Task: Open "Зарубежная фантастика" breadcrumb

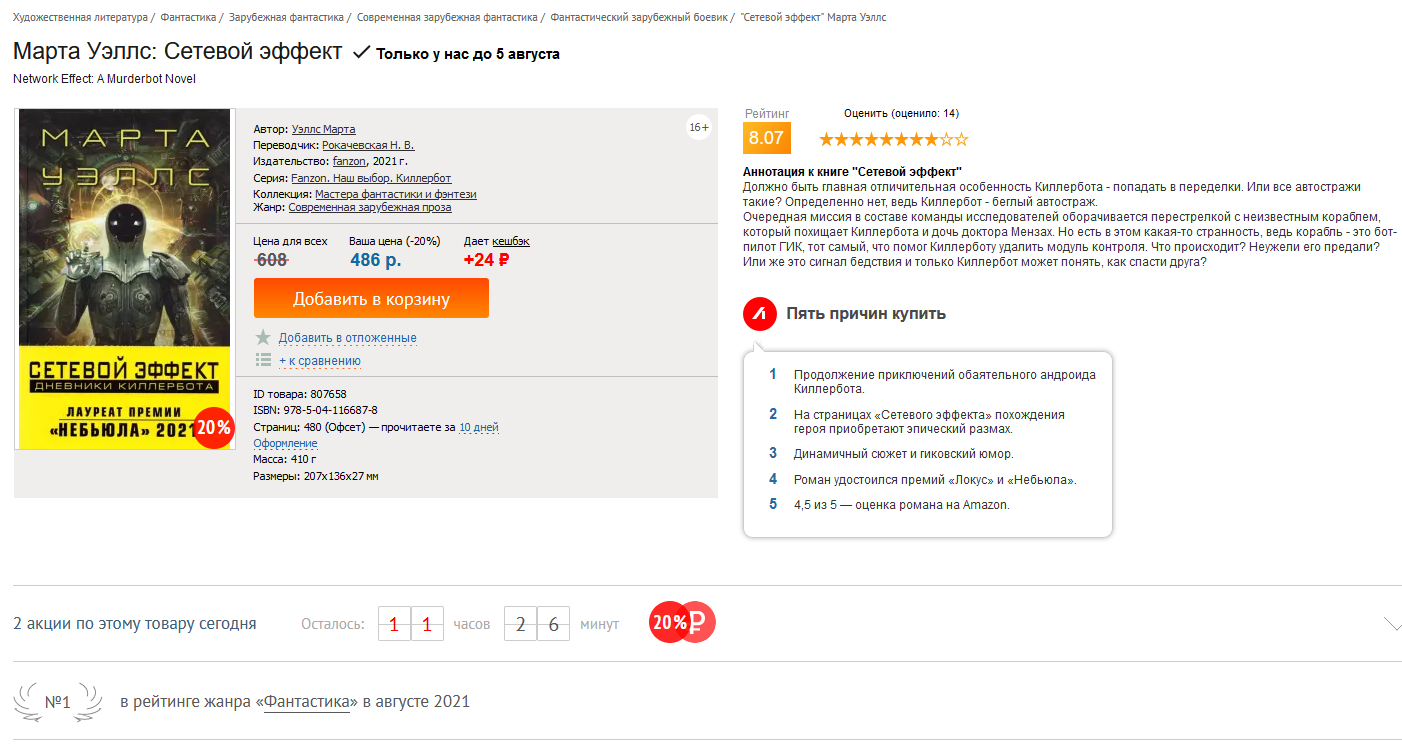Action: (x=285, y=18)
